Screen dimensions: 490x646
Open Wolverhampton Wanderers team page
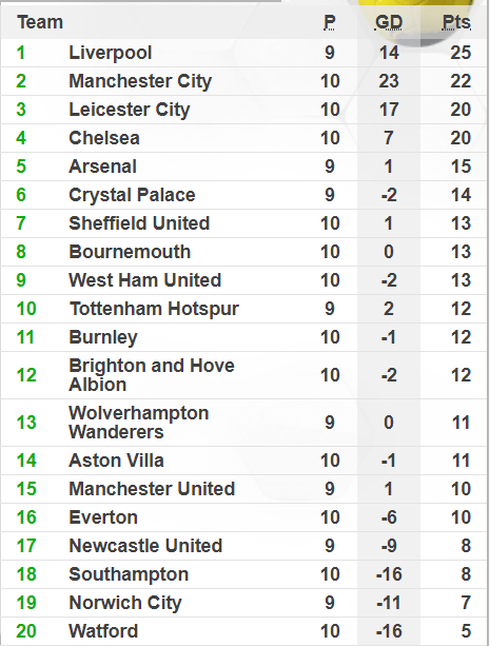pyautogui.click(x=139, y=422)
